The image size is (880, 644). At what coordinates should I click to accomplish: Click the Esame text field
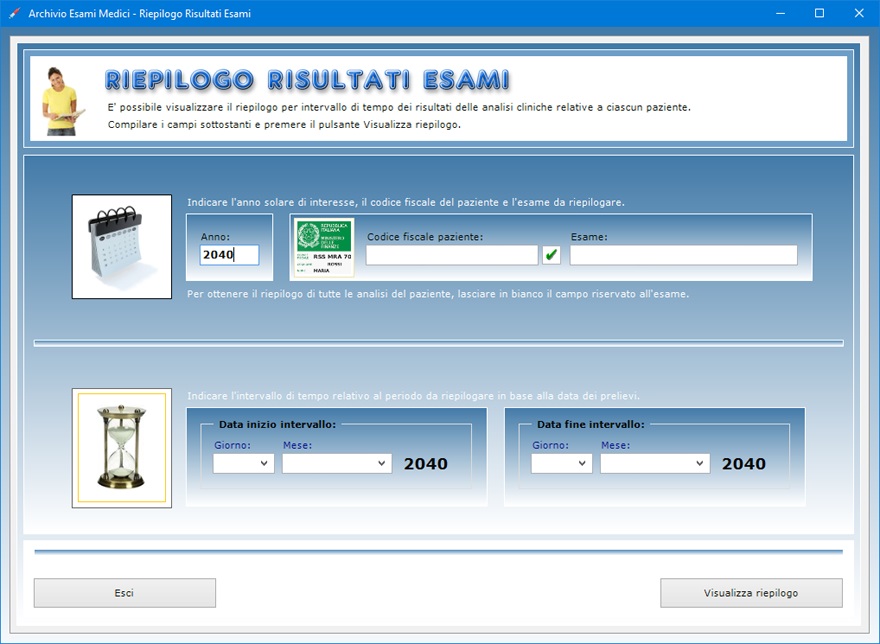click(683, 255)
